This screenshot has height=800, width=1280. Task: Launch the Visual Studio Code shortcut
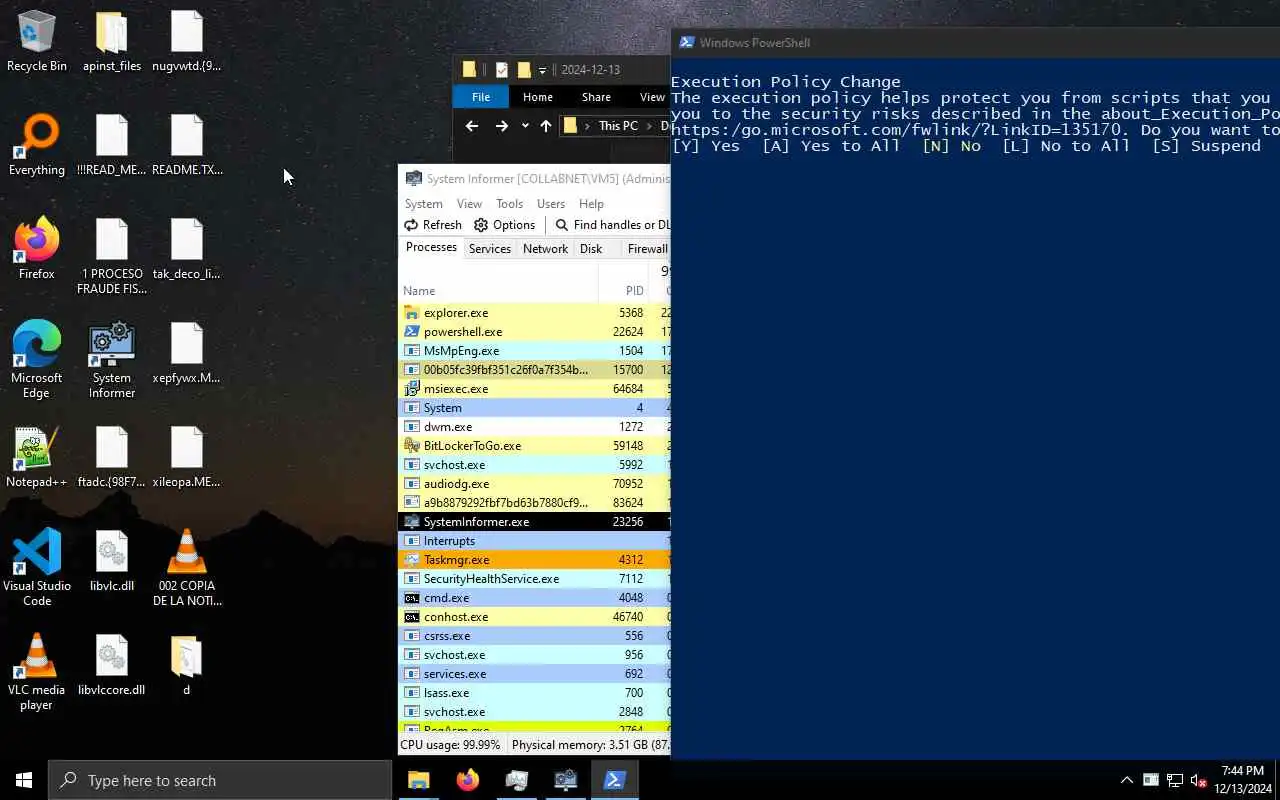click(x=37, y=569)
